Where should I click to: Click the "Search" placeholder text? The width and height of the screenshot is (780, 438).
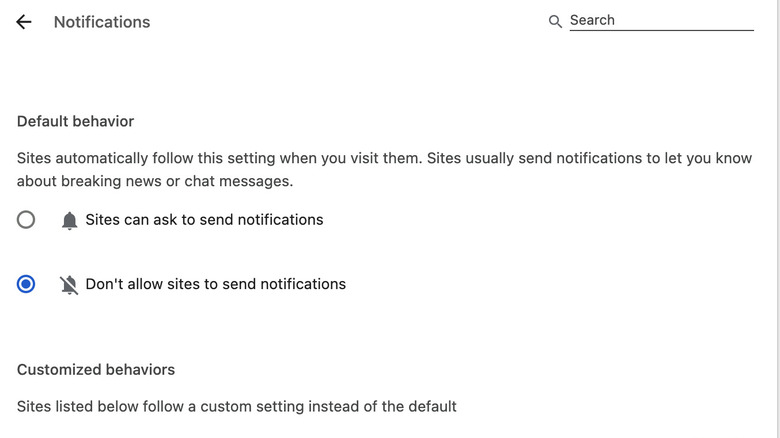592,20
